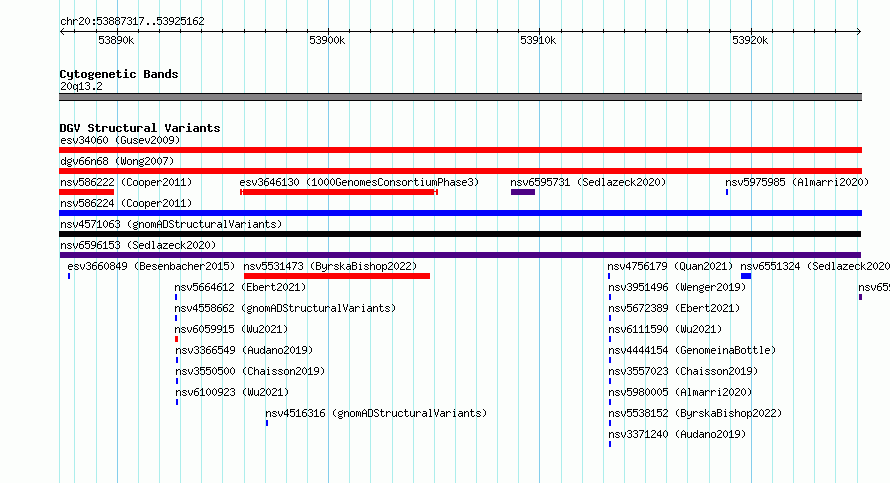The width and height of the screenshot is (890, 483).
Task: Open nsv5531473 (ByrskaBishop2022) label
Action: tap(330, 266)
